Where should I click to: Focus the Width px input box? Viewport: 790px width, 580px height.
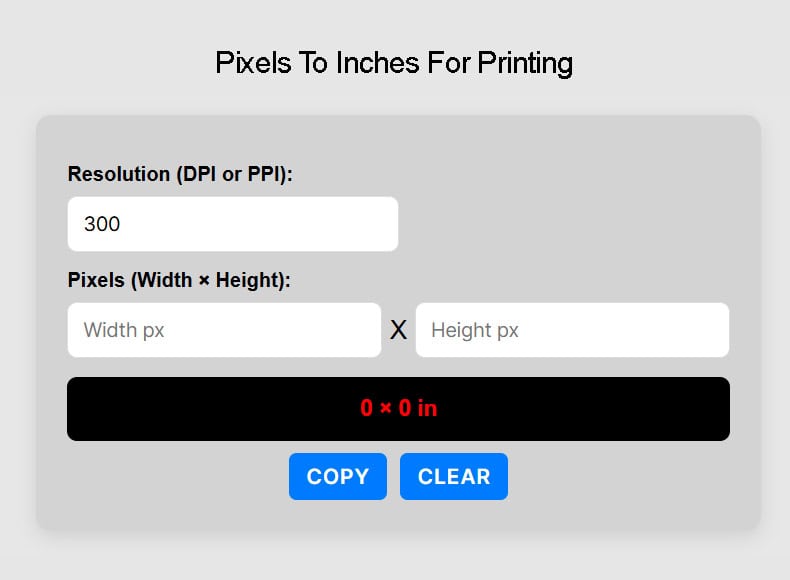point(224,330)
